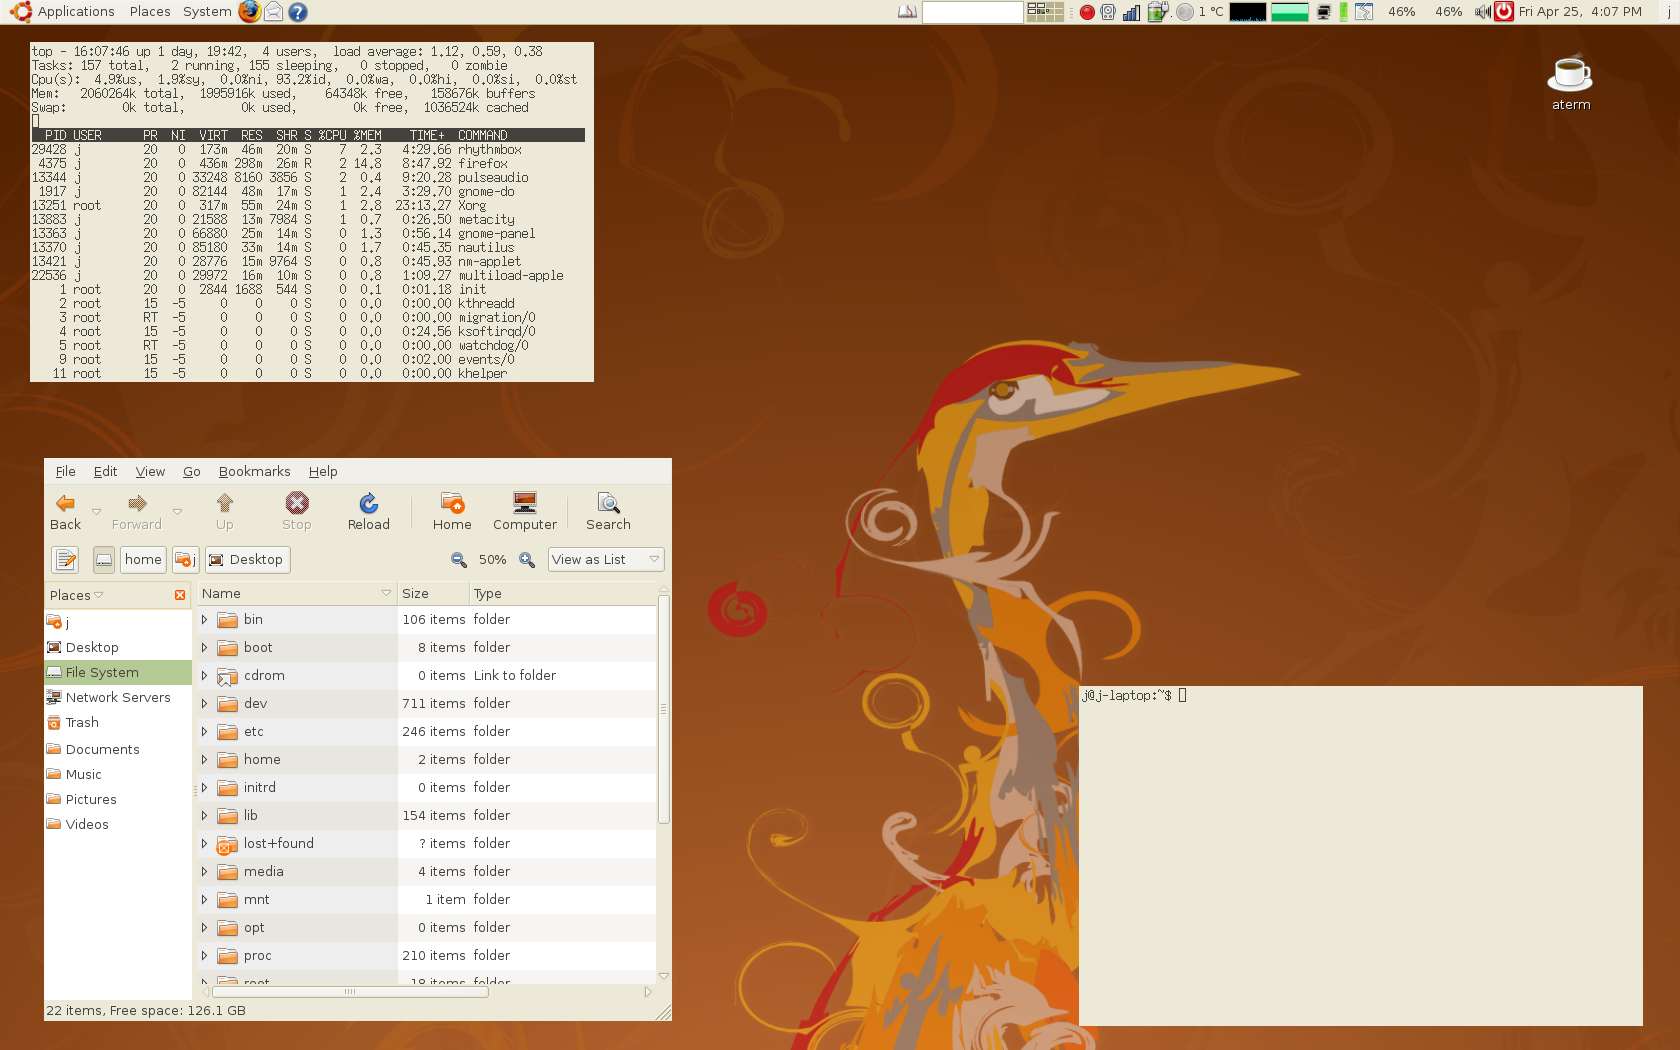The image size is (1680, 1050).
Task: Open the Forward history dropdown arrow
Action: click(x=177, y=511)
